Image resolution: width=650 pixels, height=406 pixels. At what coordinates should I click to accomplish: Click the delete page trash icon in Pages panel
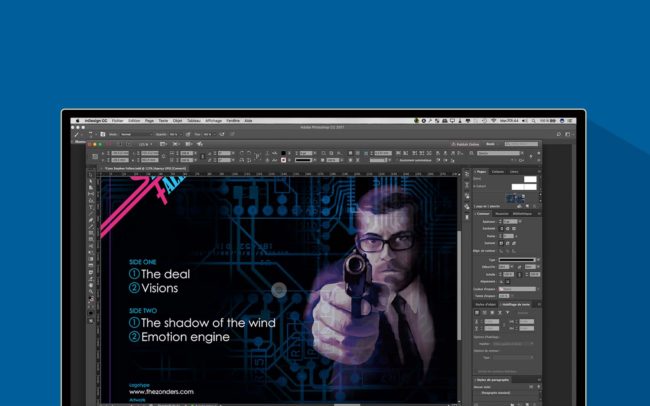coord(534,206)
